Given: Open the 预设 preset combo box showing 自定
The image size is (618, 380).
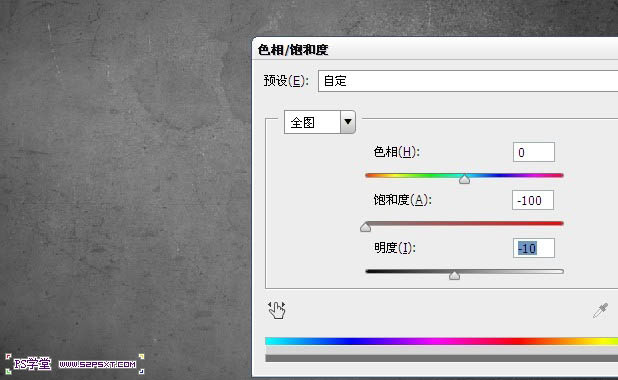Looking at the screenshot, I should 468,81.
